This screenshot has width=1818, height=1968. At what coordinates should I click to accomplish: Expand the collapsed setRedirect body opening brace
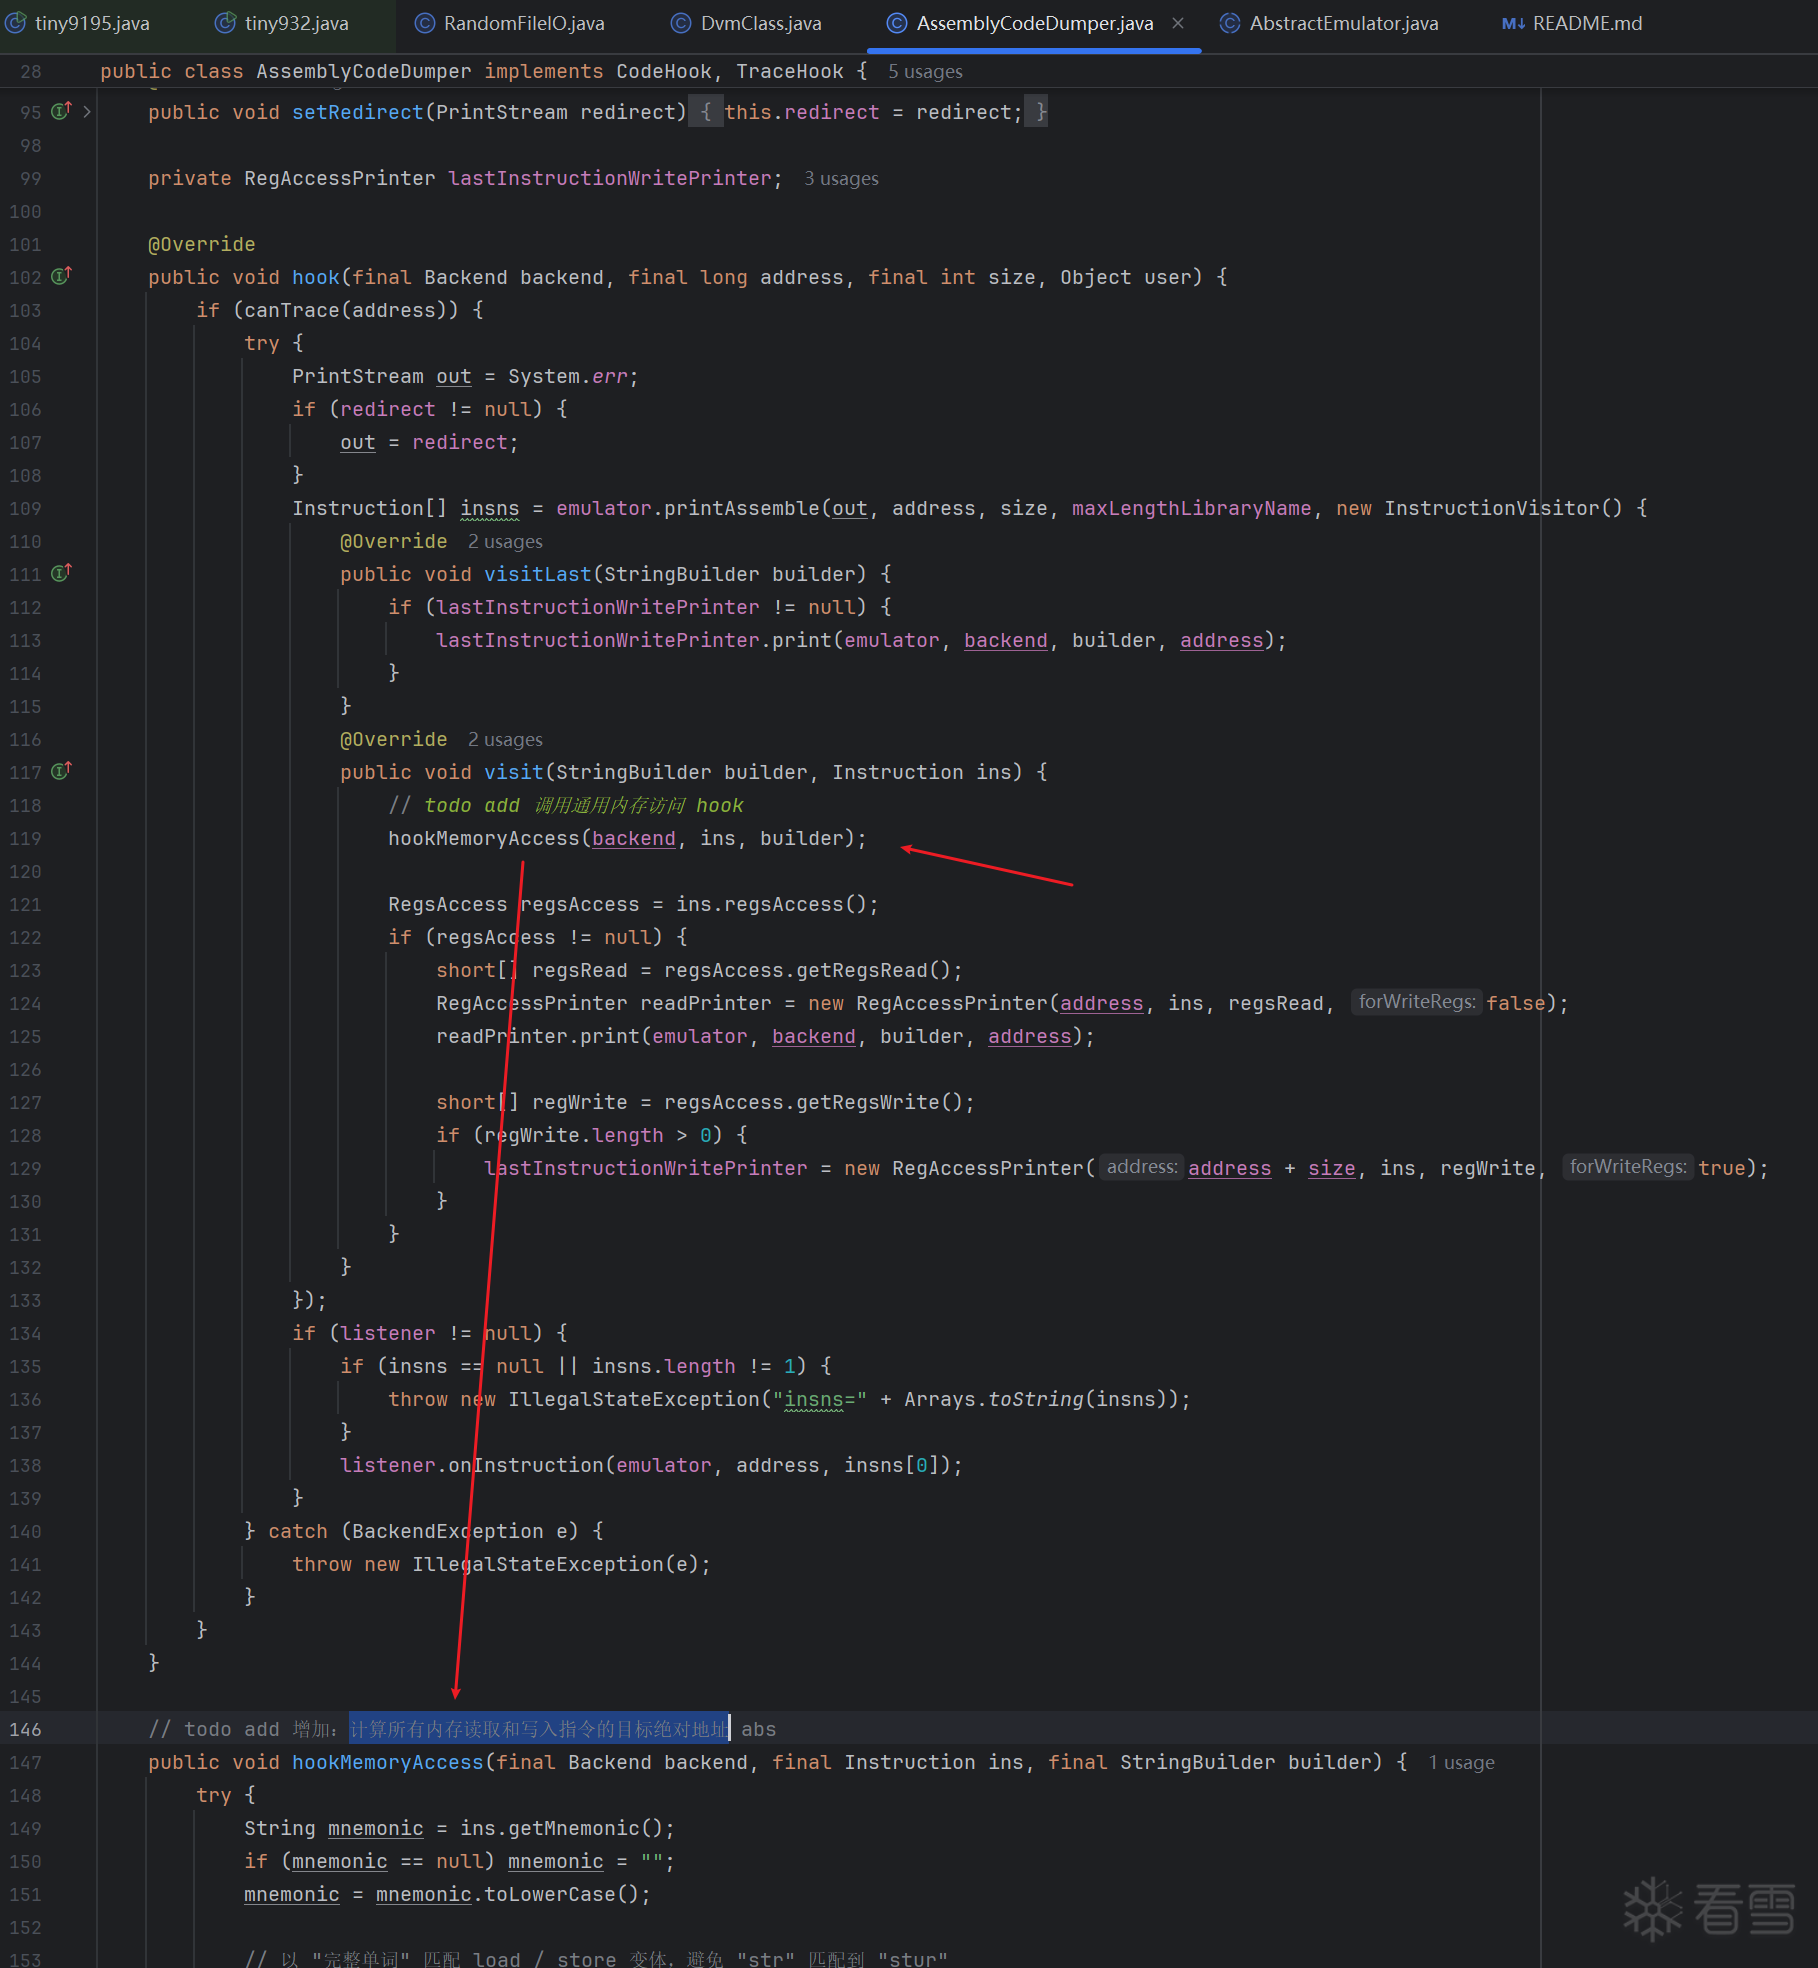pos(706,112)
